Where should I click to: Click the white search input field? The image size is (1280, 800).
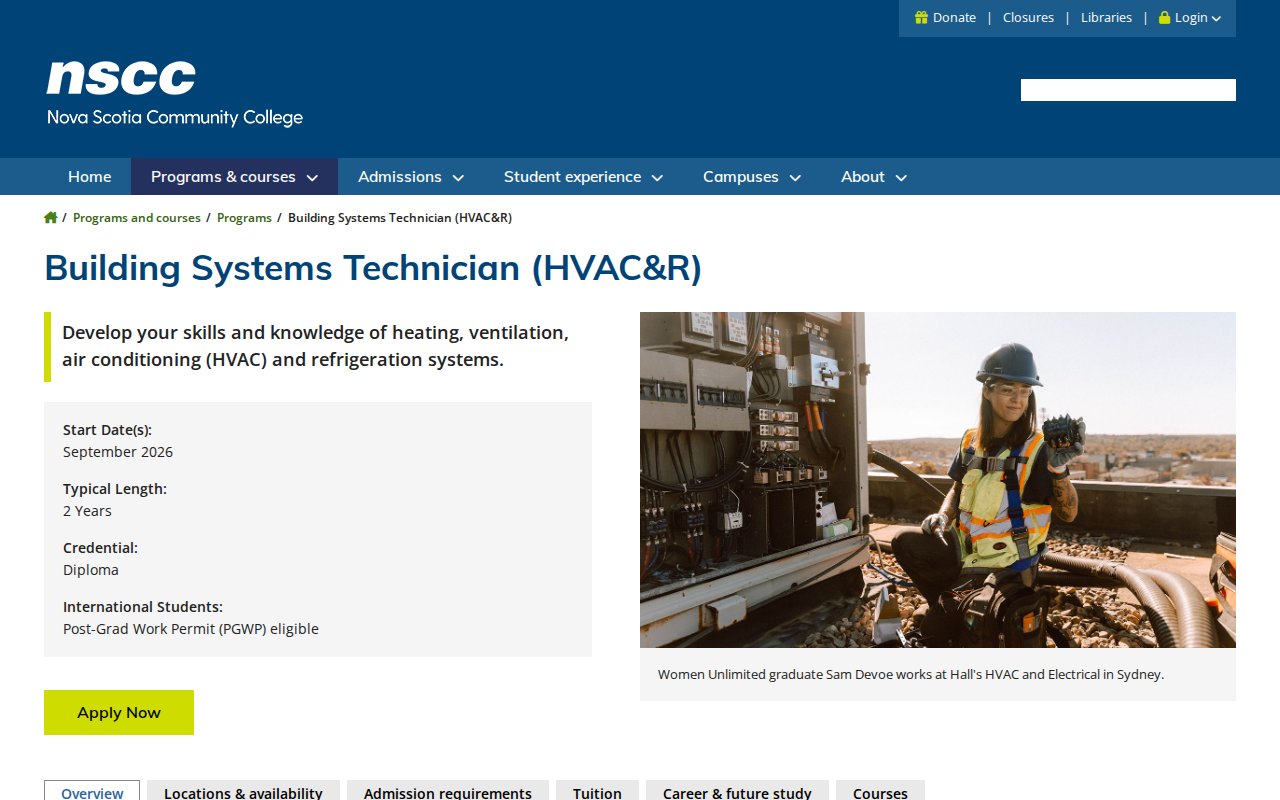pos(1127,90)
